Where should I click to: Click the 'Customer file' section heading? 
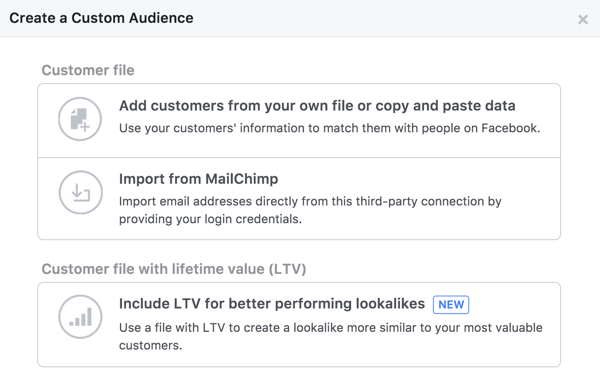(88, 70)
